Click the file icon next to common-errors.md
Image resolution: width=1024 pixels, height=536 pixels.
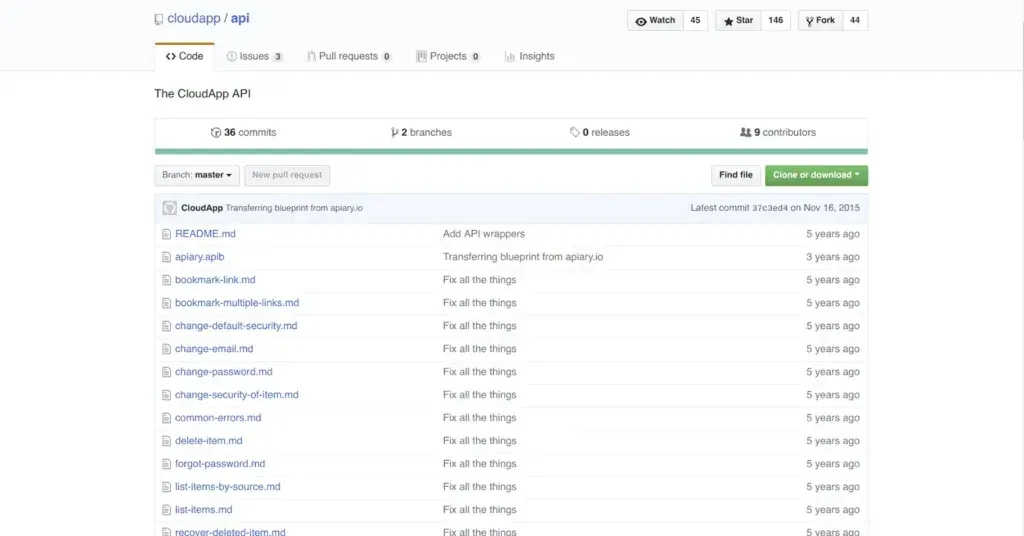tap(167, 418)
